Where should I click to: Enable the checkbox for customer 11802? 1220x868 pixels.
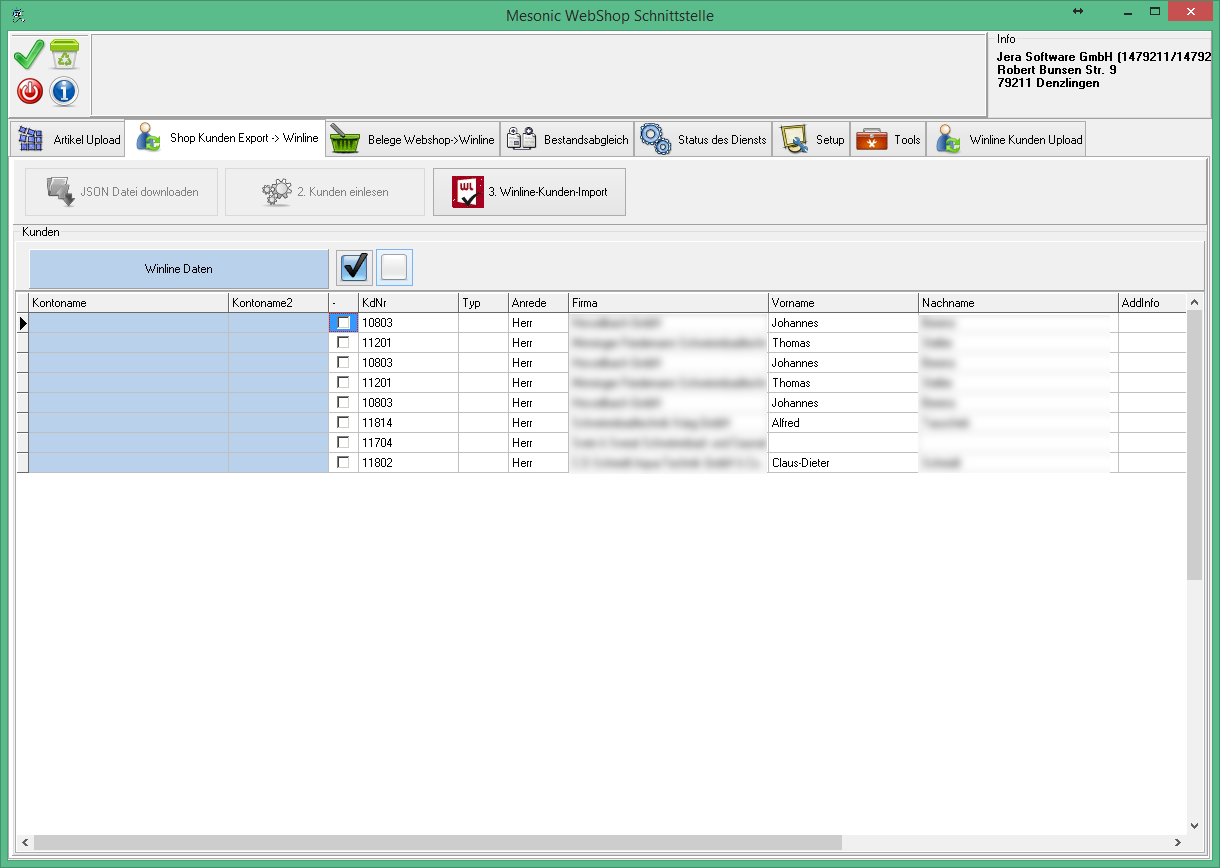click(x=344, y=463)
